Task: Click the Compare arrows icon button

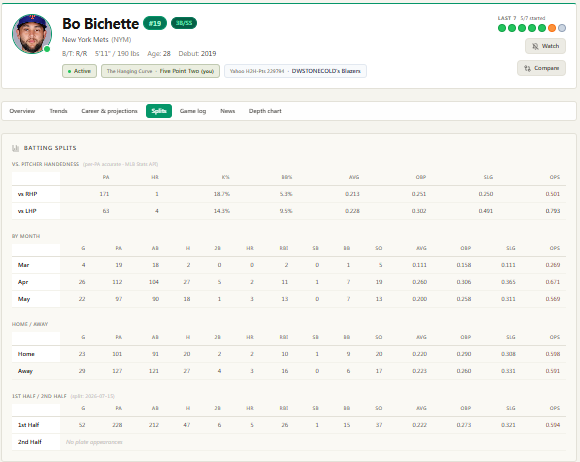Action: click(x=541, y=68)
